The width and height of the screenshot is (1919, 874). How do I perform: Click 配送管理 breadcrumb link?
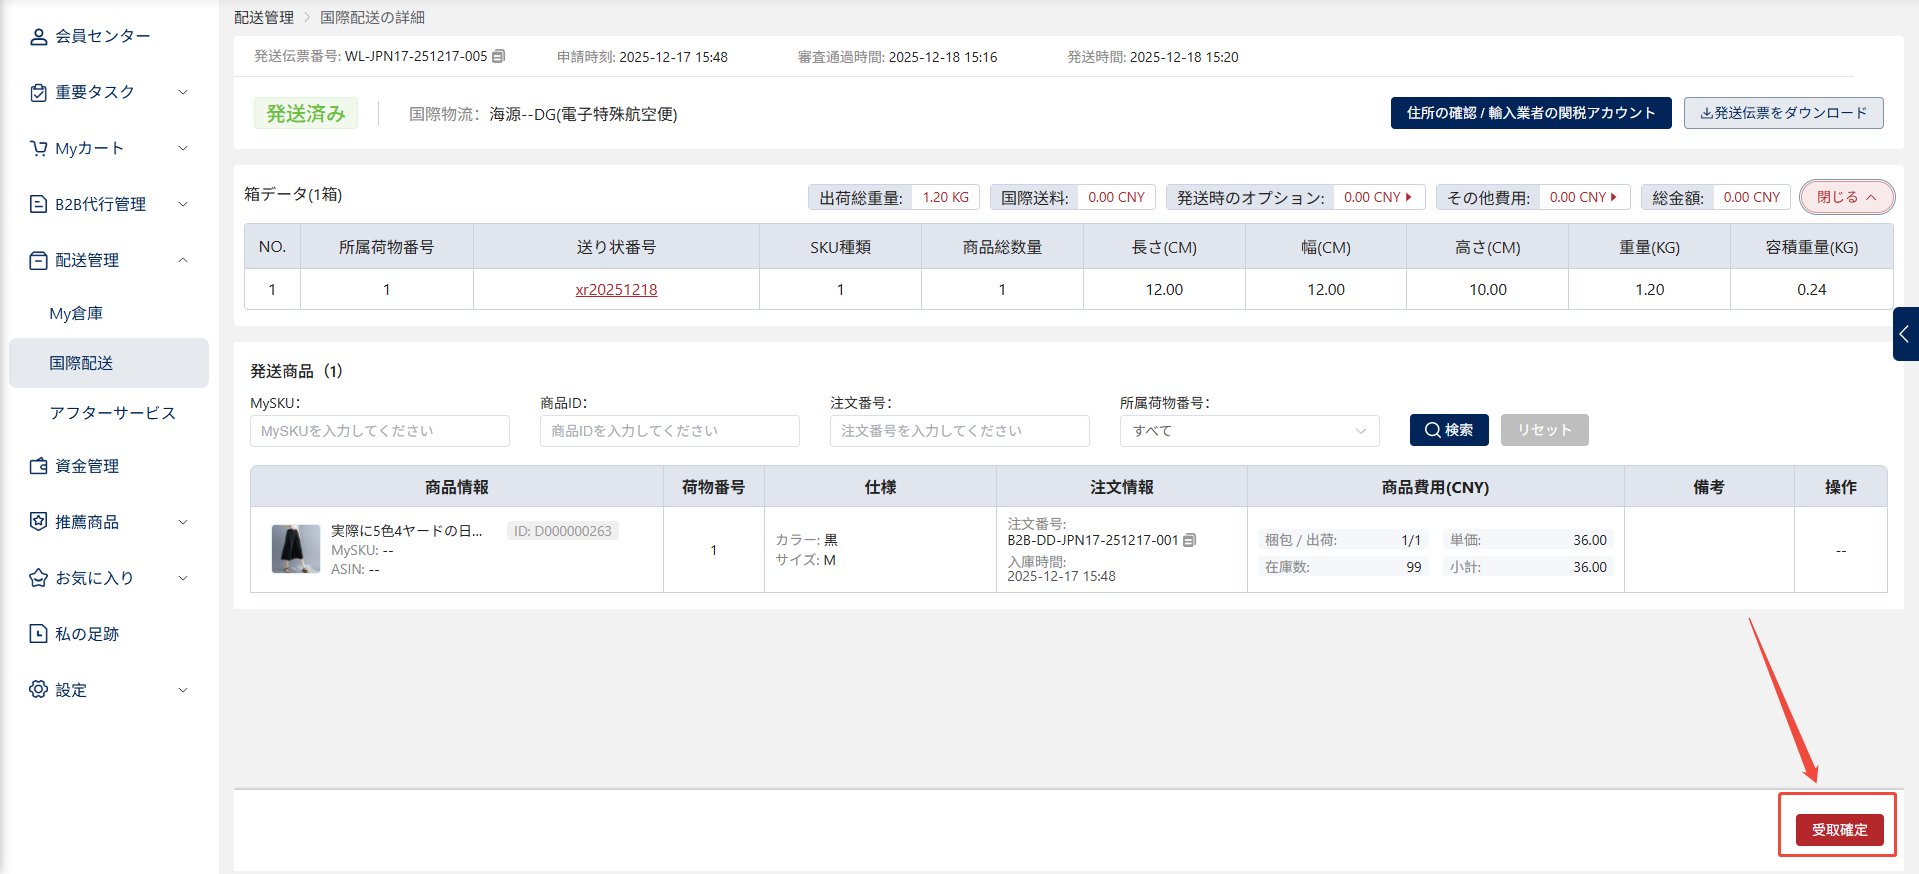coord(264,18)
